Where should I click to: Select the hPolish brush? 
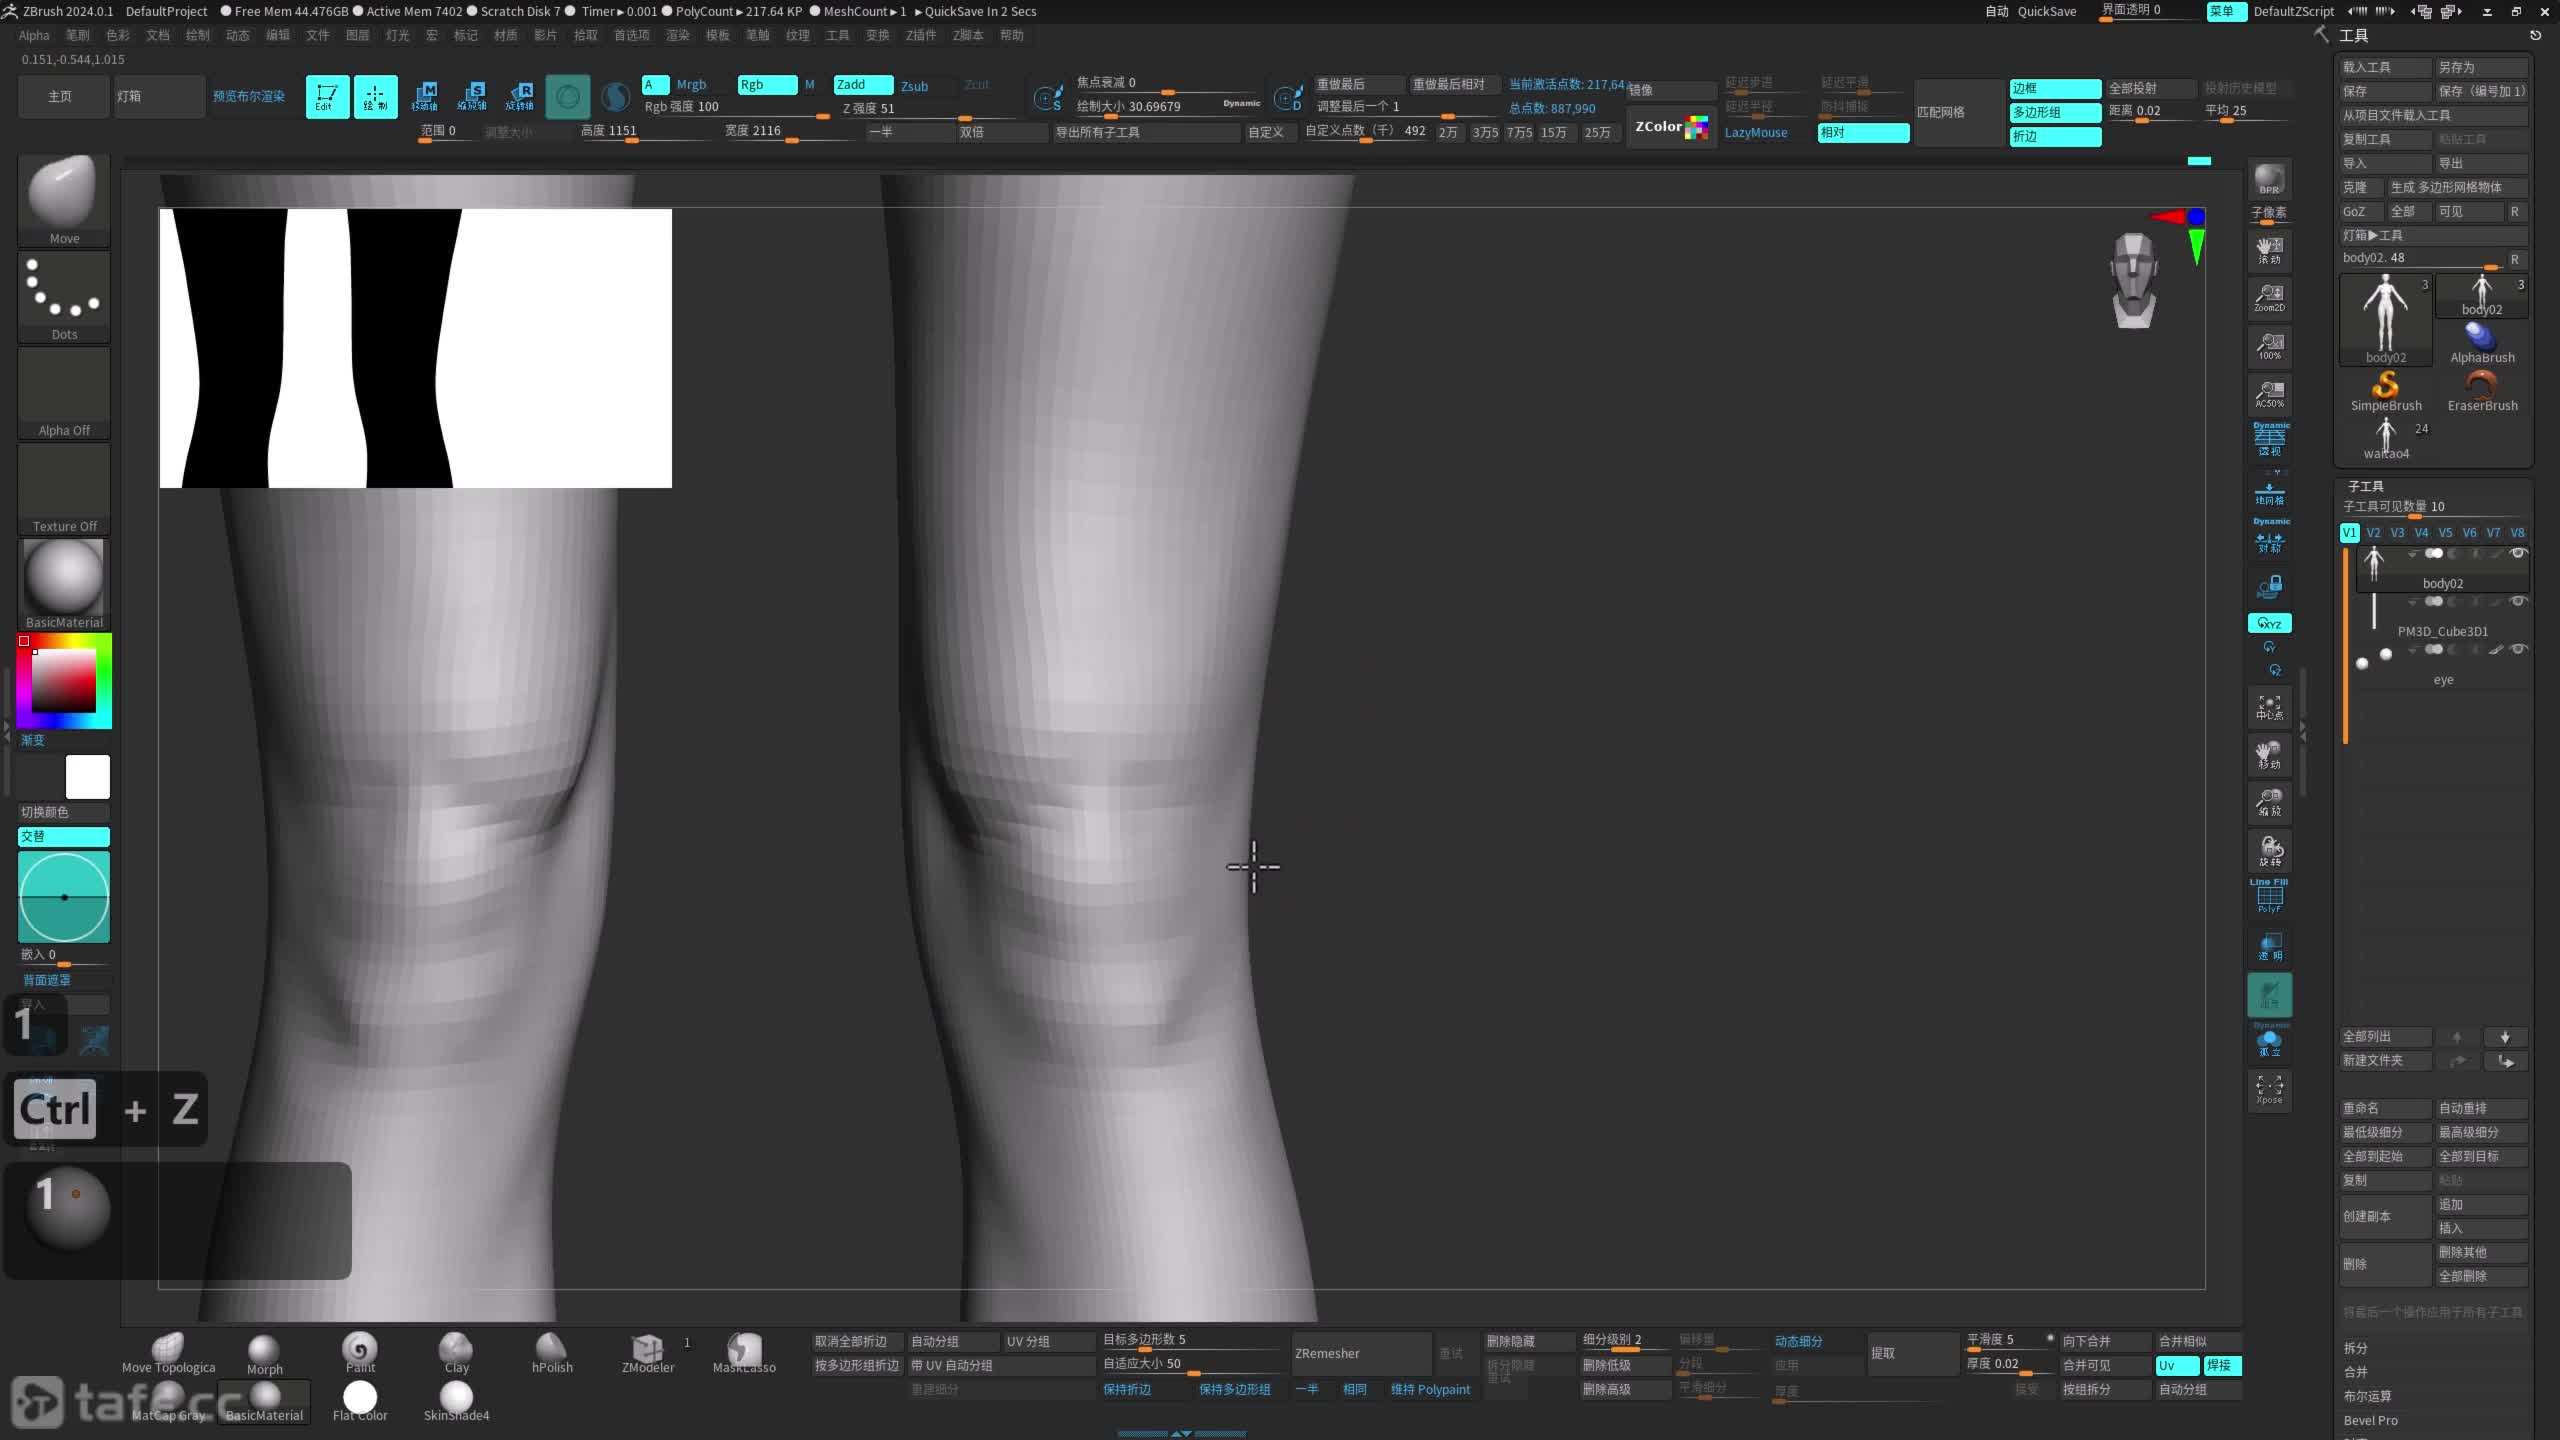tap(552, 1353)
